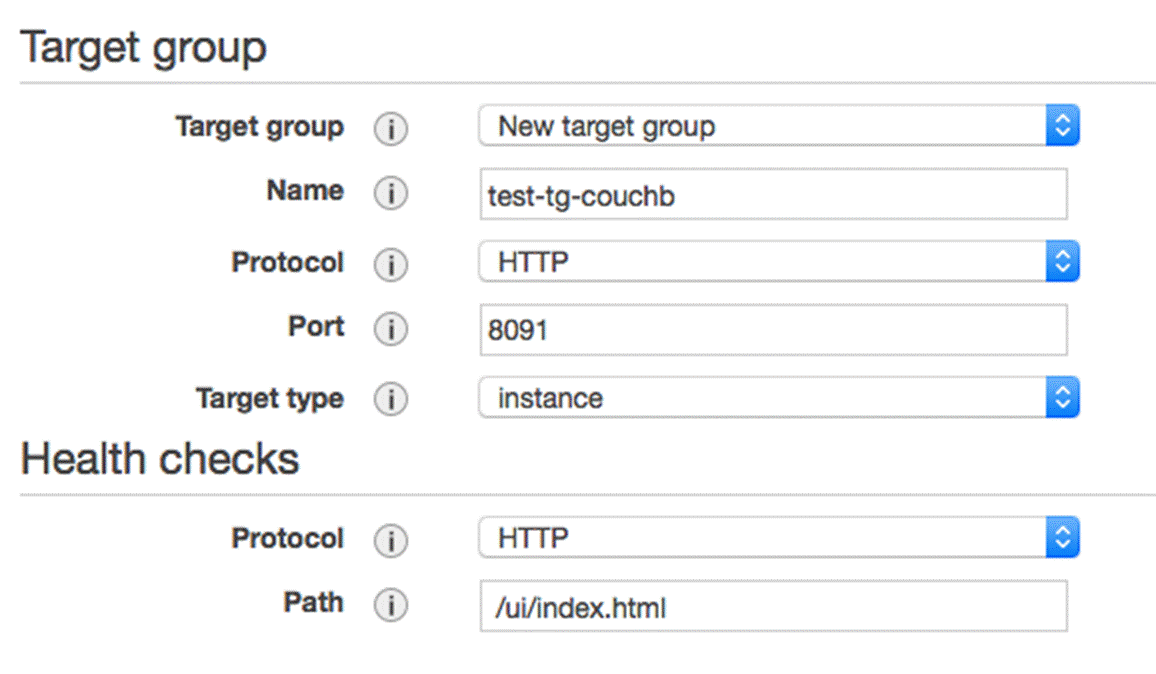Open the Target type instance dropdown
Viewport: 1156px width, 674px height.
click(x=778, y=398)
